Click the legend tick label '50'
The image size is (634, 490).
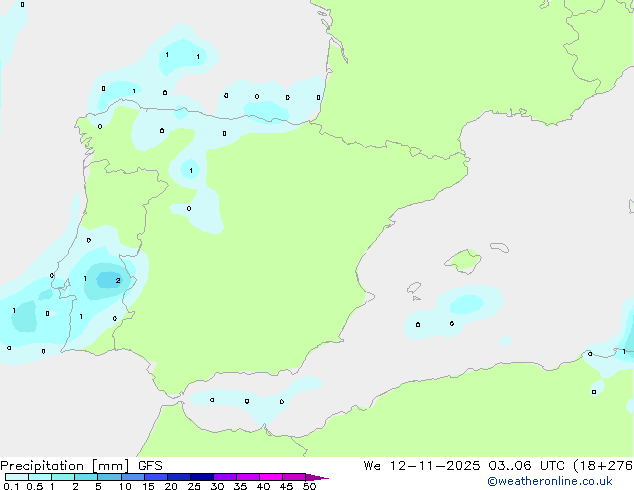[309, 486]
